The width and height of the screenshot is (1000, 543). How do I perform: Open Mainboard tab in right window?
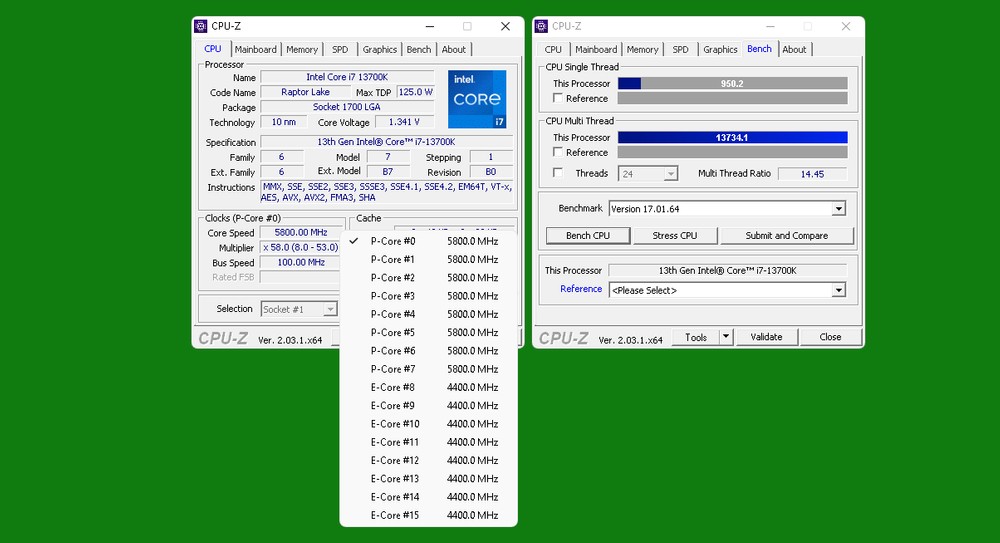tap(596, 50)
